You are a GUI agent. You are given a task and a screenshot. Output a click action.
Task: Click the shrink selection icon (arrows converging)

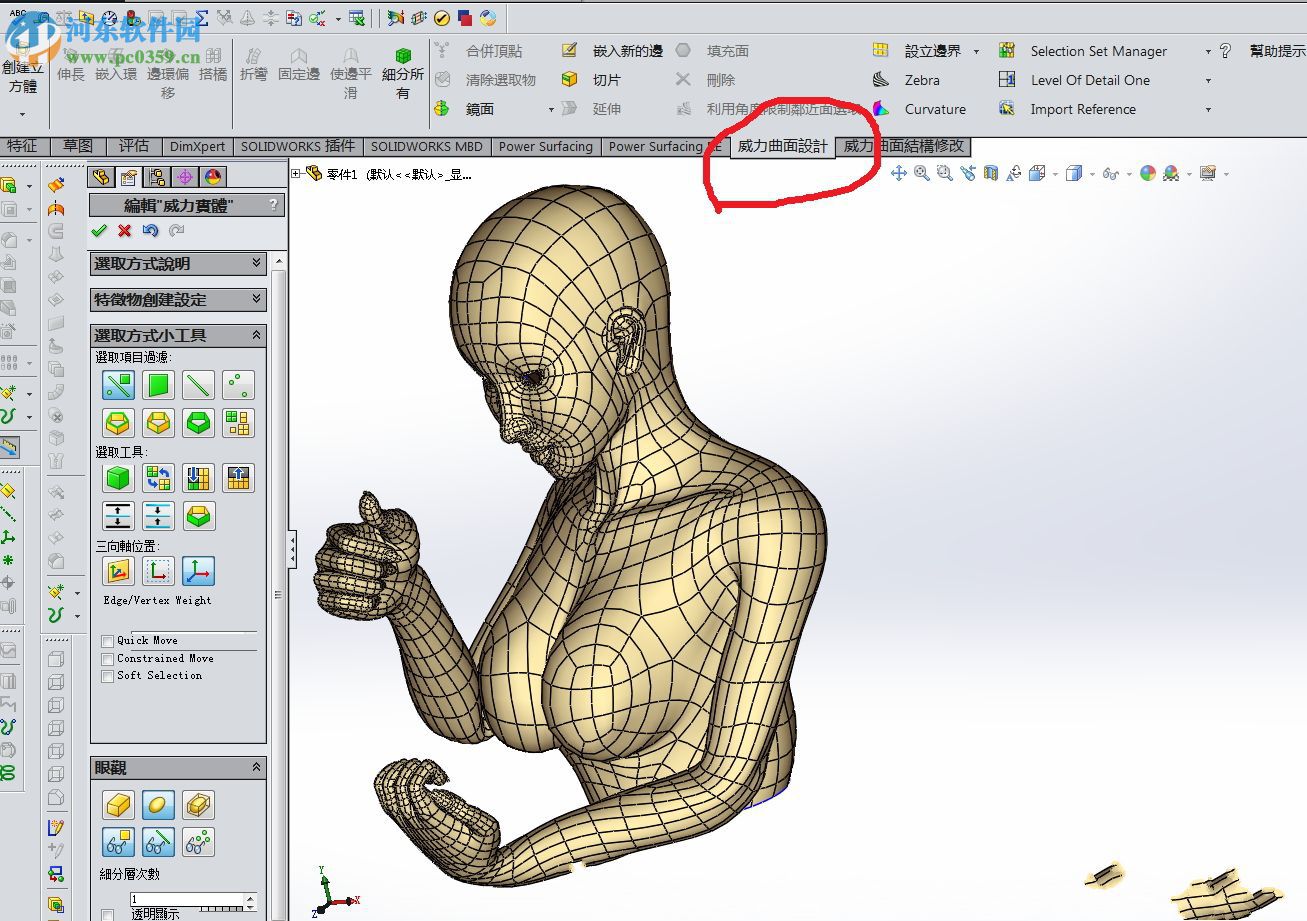pos(158,516)
